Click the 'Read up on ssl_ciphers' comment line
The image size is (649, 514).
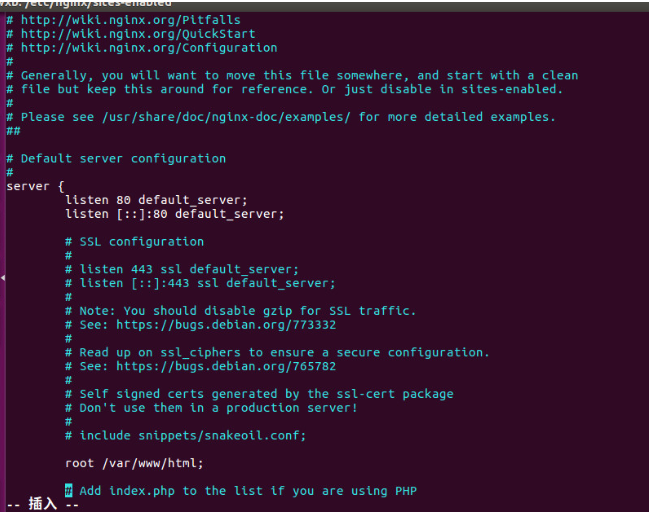point(284,352)
